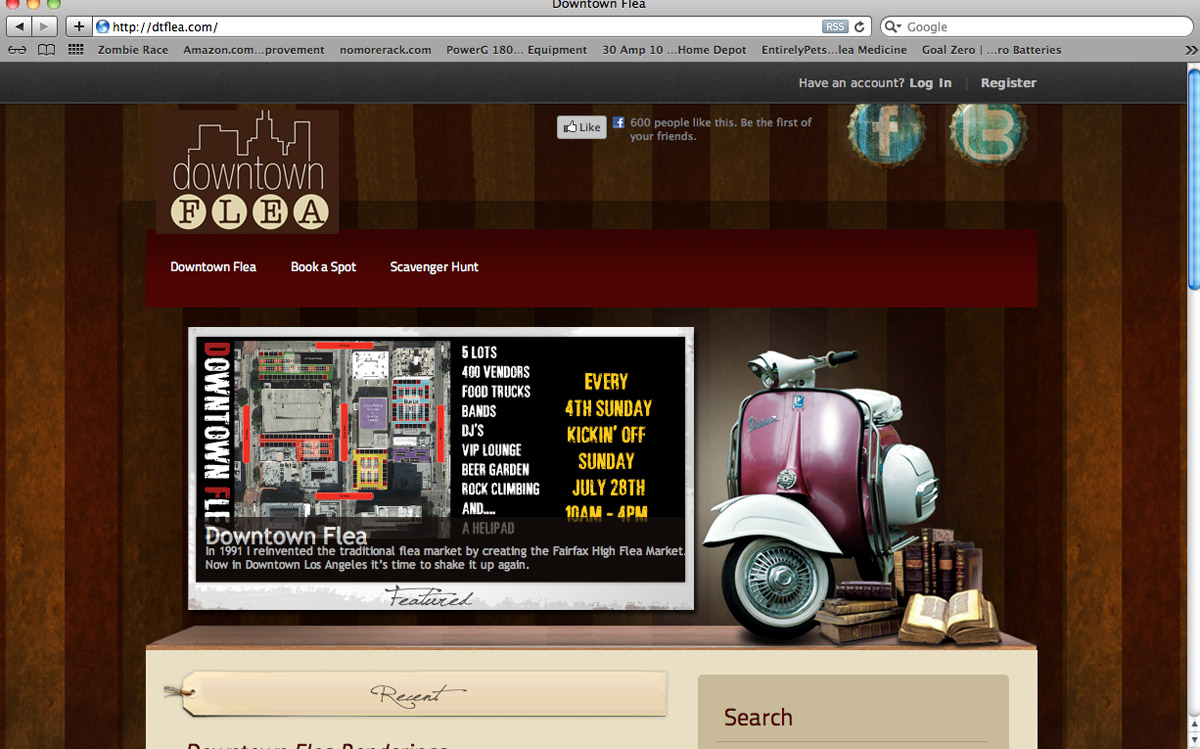Image resolution: width=1200 pixels, height=749 pixels.
Task: Like the page on Facebook
Action: pos(582,127)
